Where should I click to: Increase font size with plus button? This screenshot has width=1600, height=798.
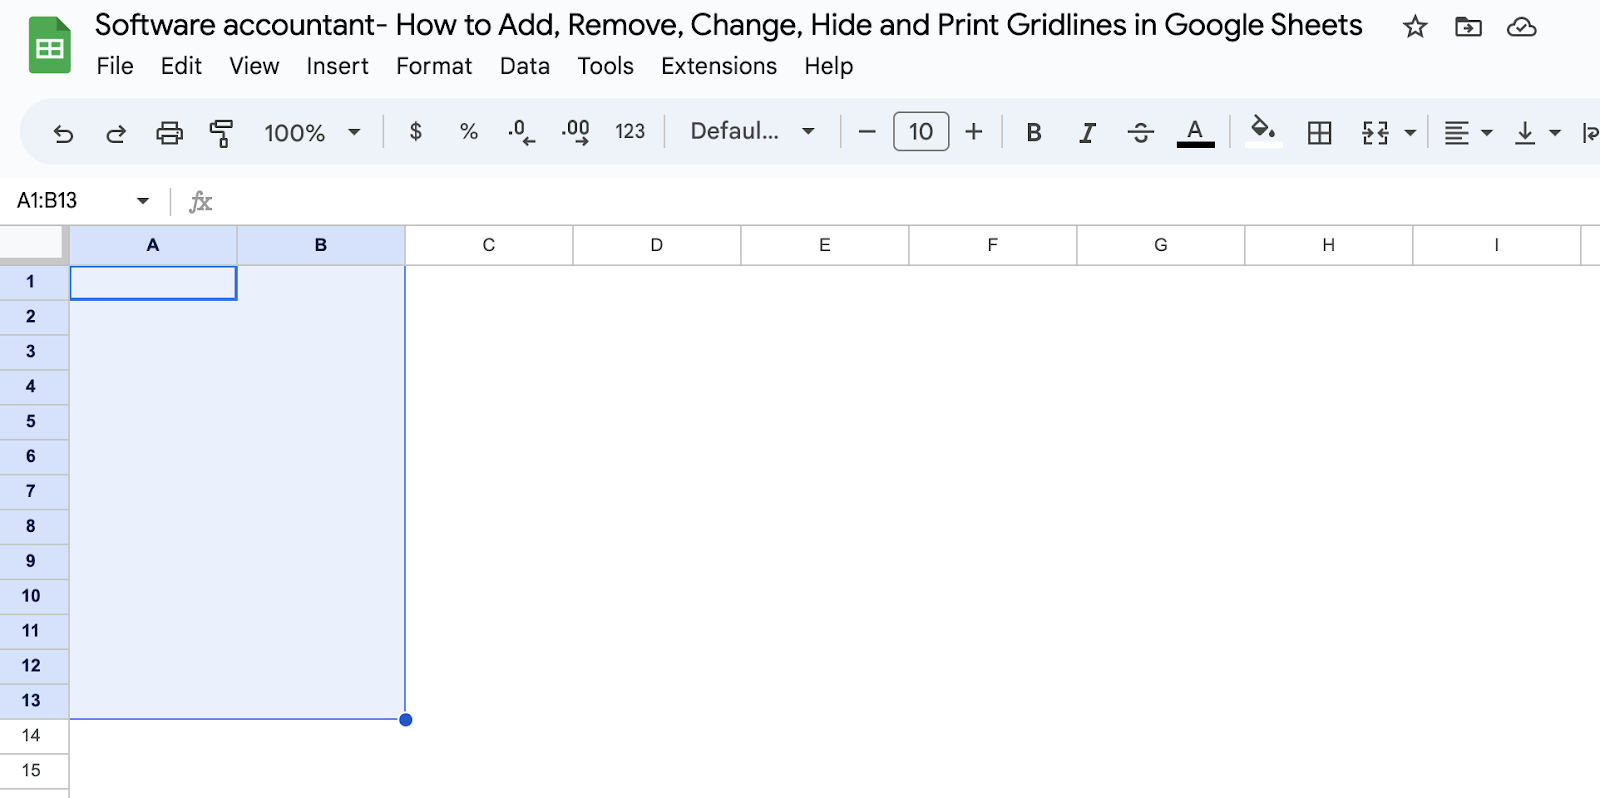pyautogui.click(x=974, y=132)
